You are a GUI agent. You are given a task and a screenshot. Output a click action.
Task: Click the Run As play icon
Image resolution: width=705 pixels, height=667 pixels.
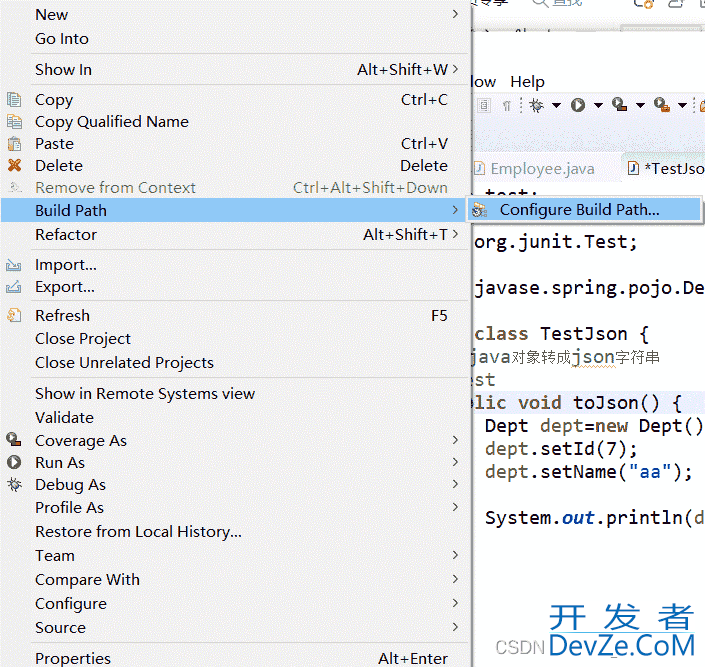14,462
